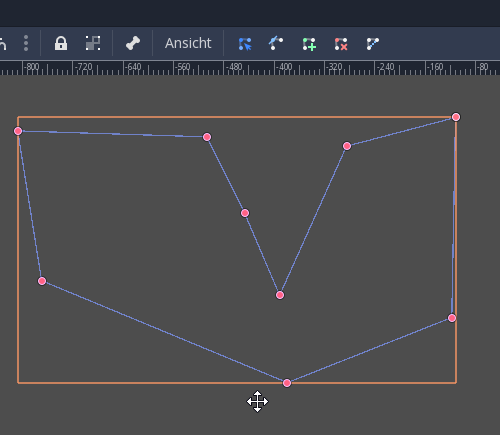Click the Close Curve tool icon
The height and width of the screenshot is (435, 500).
click(373, 44)
